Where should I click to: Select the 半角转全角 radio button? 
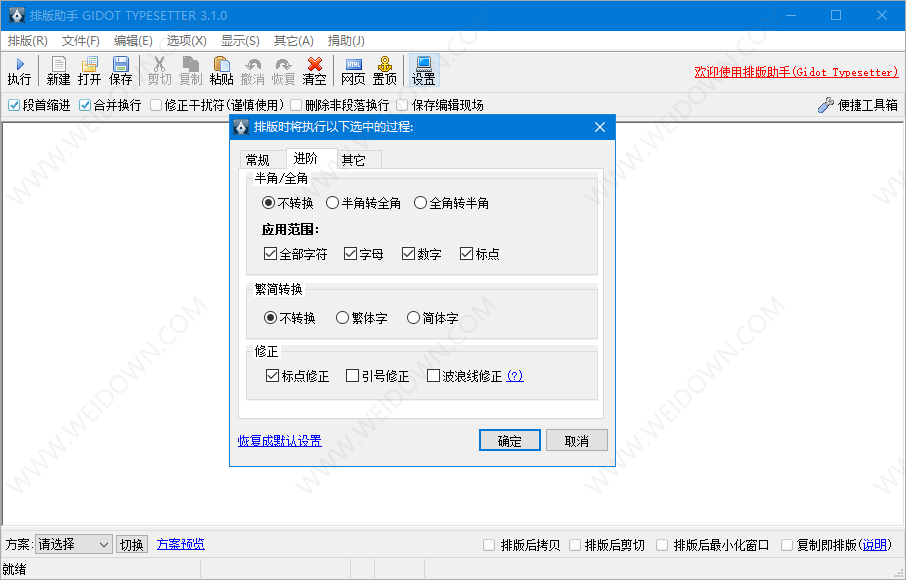(x=333, y=203)
